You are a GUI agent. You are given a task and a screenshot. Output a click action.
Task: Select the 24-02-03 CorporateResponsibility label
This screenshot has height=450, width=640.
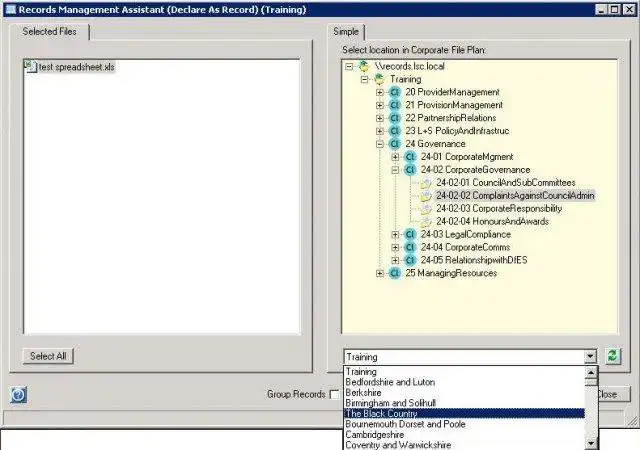[x=499, y=209]
